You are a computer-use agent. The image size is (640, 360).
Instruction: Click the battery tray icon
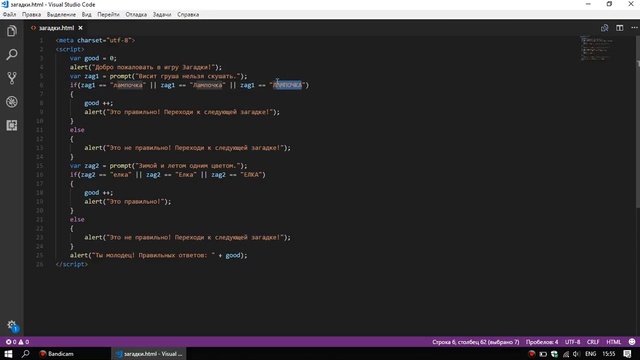pyautogui.click(x=543, y=353)
